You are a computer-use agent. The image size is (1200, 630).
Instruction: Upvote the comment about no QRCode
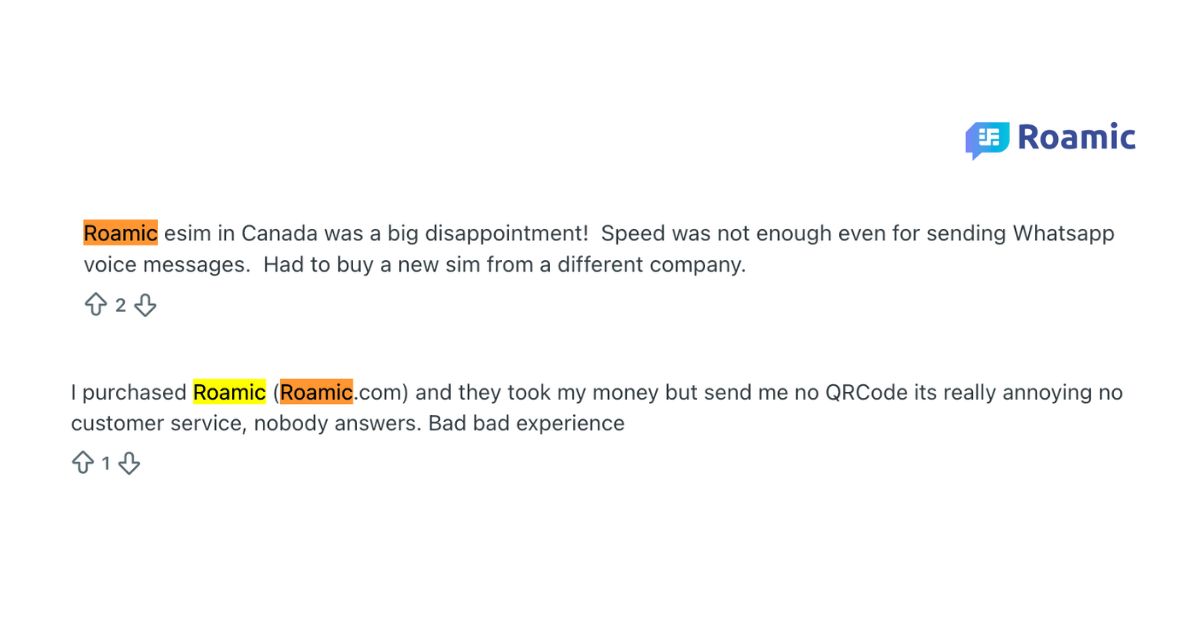click(x=82, y=463)
